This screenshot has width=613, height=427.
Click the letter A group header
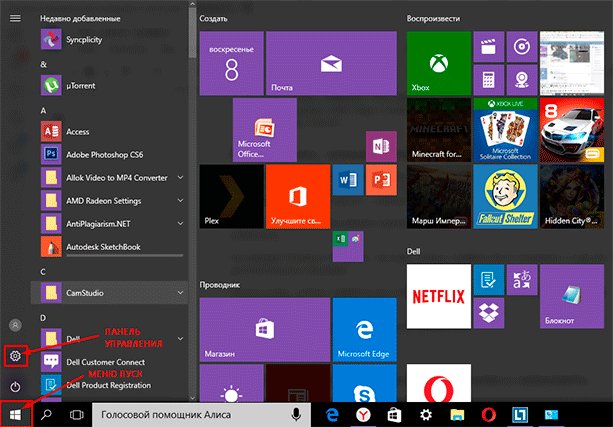coord(43,110)
